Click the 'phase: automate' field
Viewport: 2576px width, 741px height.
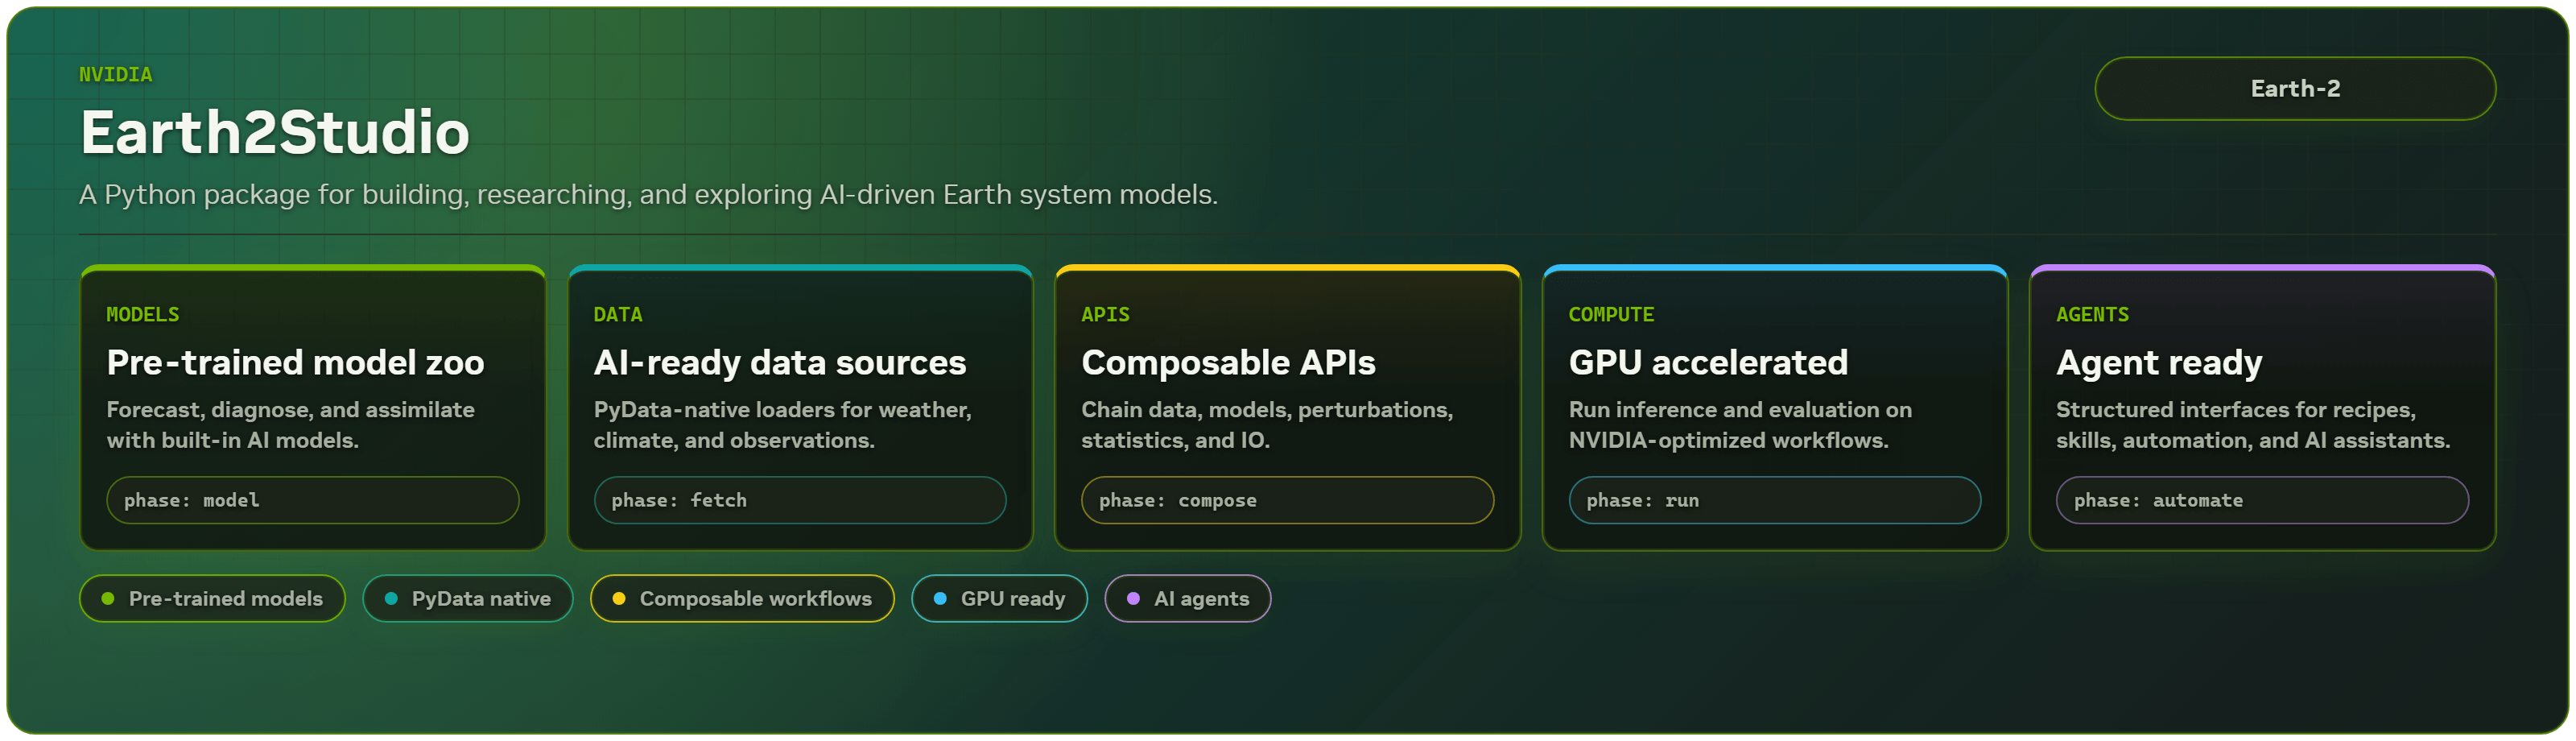[2262, 500]
